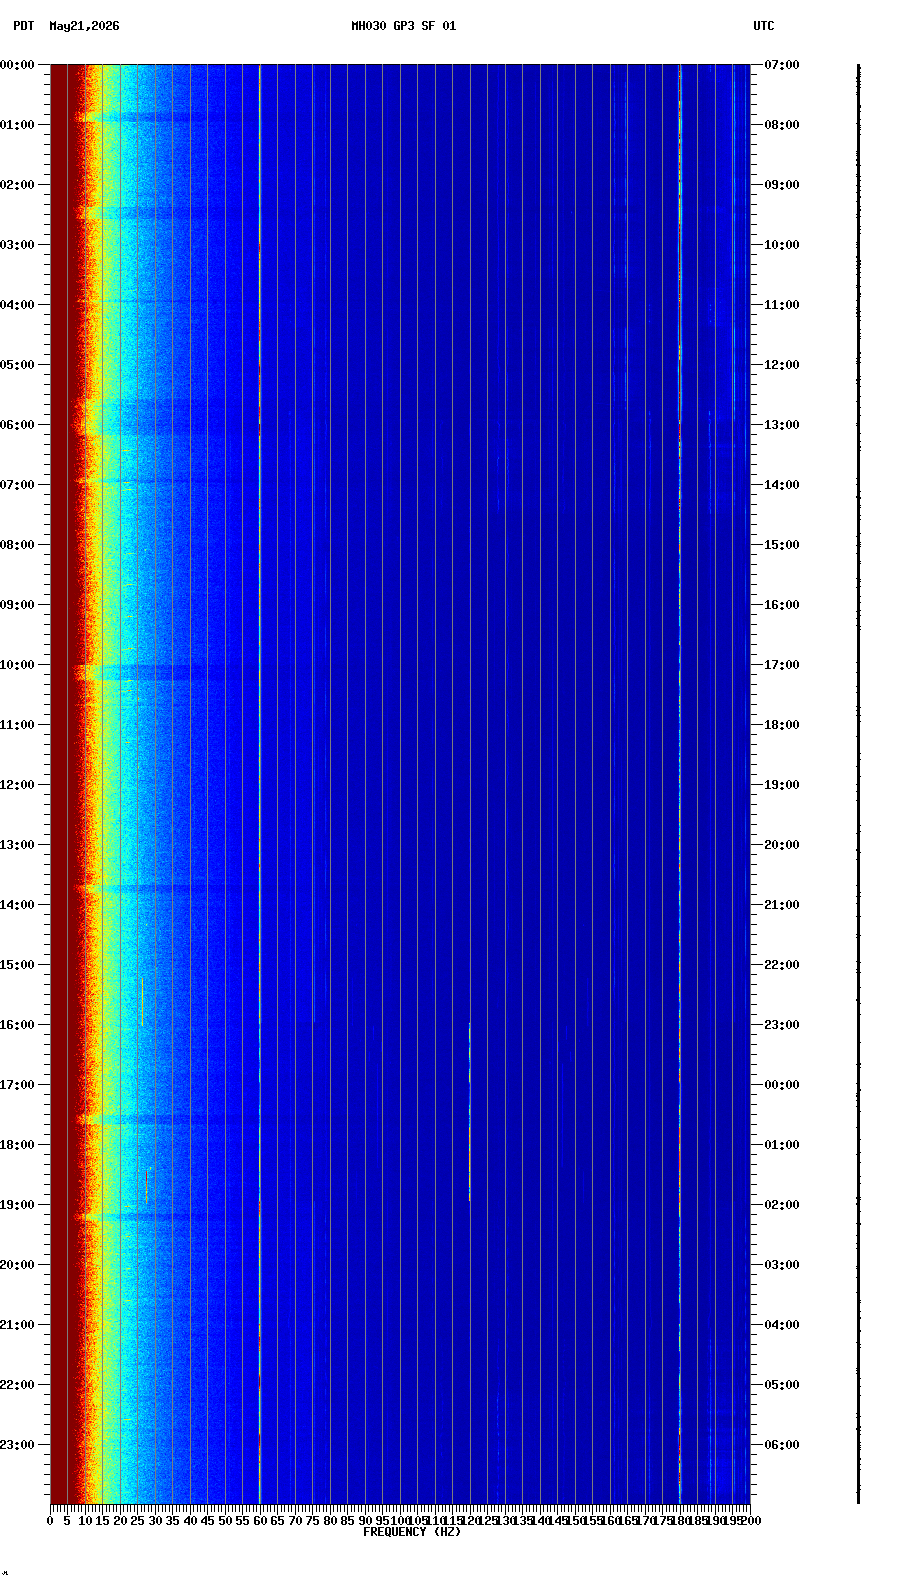Click the 22:00 PDT time label
Viewport: 902px width, 1584px height.
(17, 1385)
